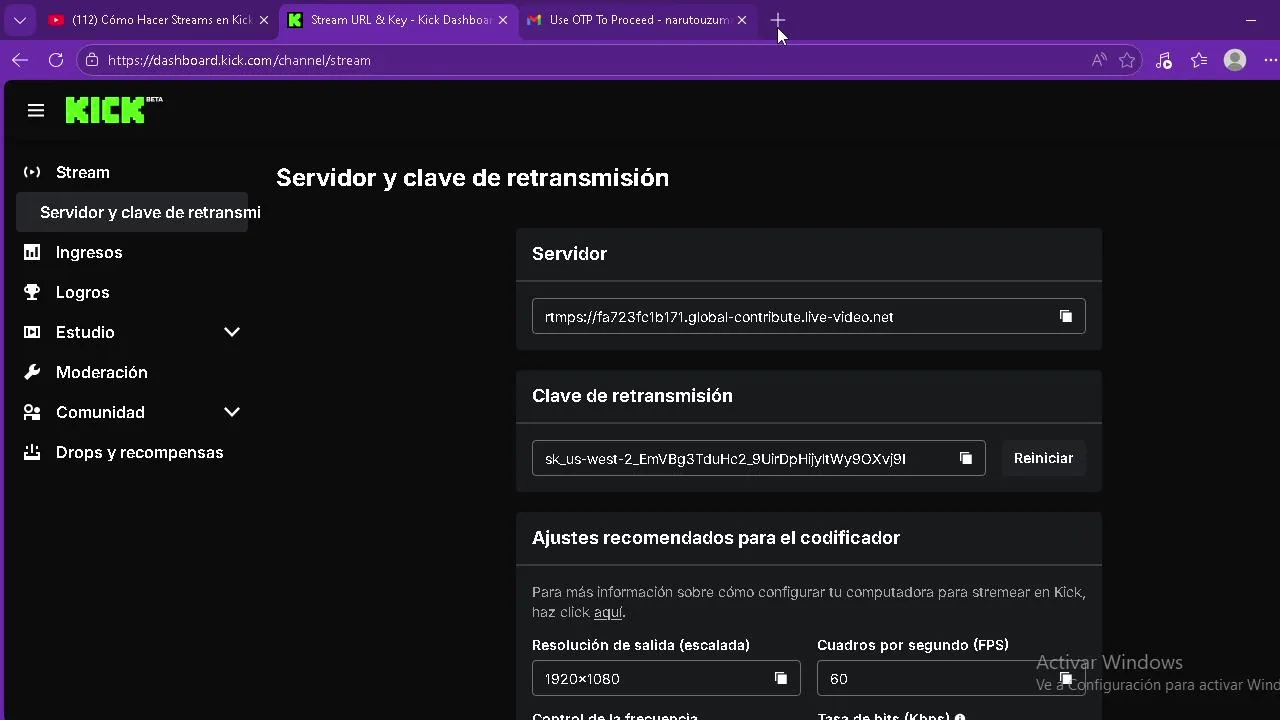Viewport: 1280px width, 720px height.
Task: Click the Reiniciar button
Action: 1043,458
